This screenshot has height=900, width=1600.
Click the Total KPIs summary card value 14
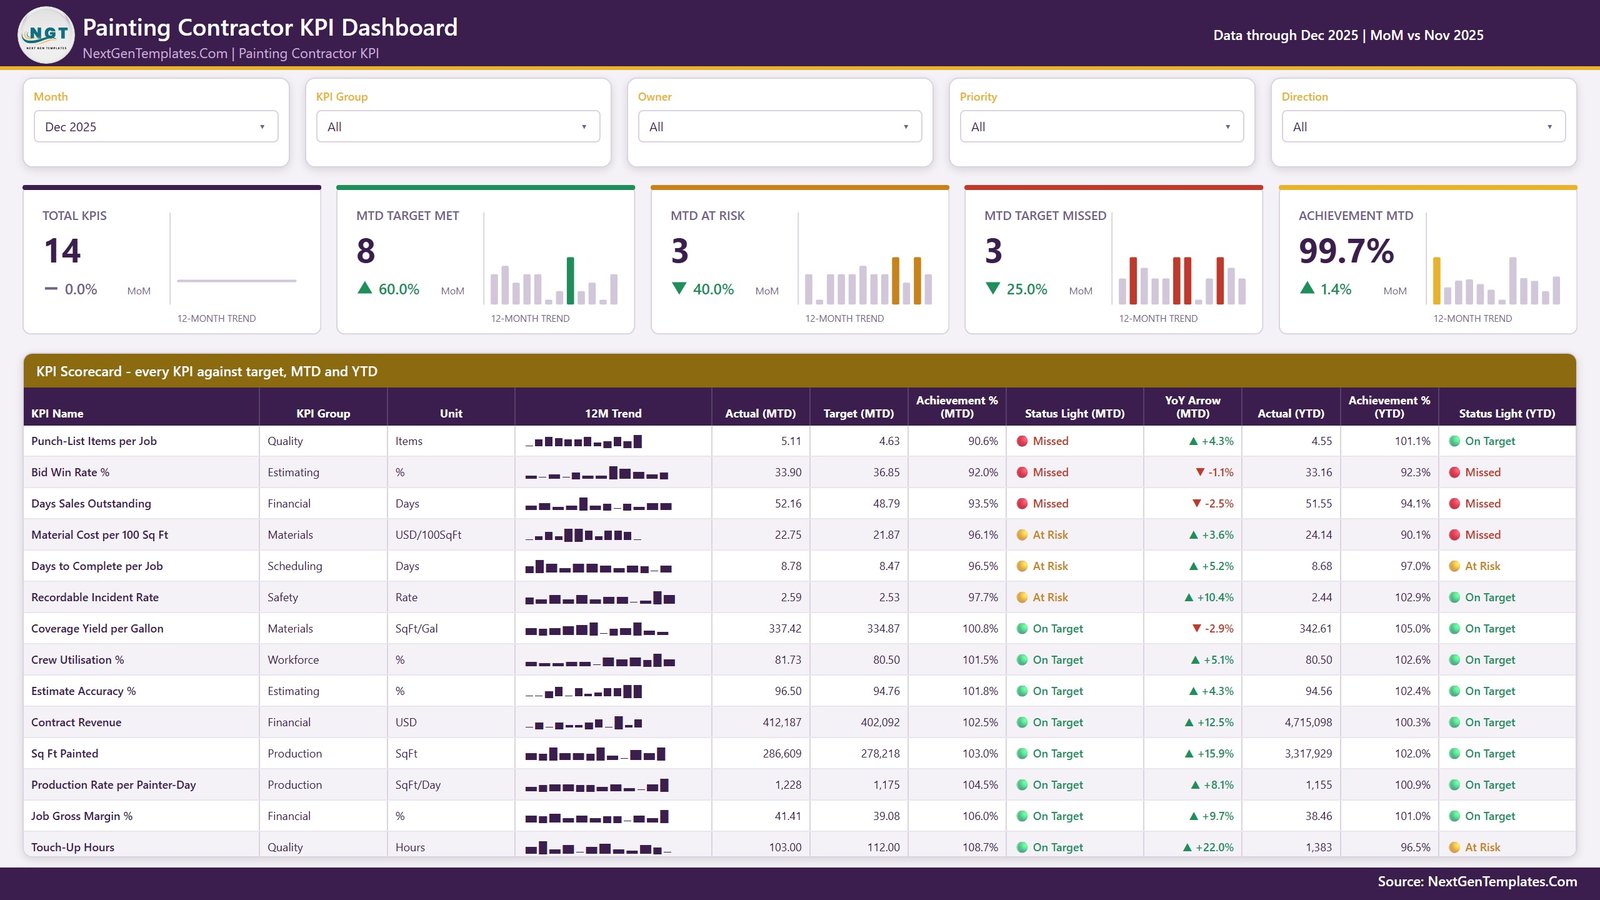point(62,251)
